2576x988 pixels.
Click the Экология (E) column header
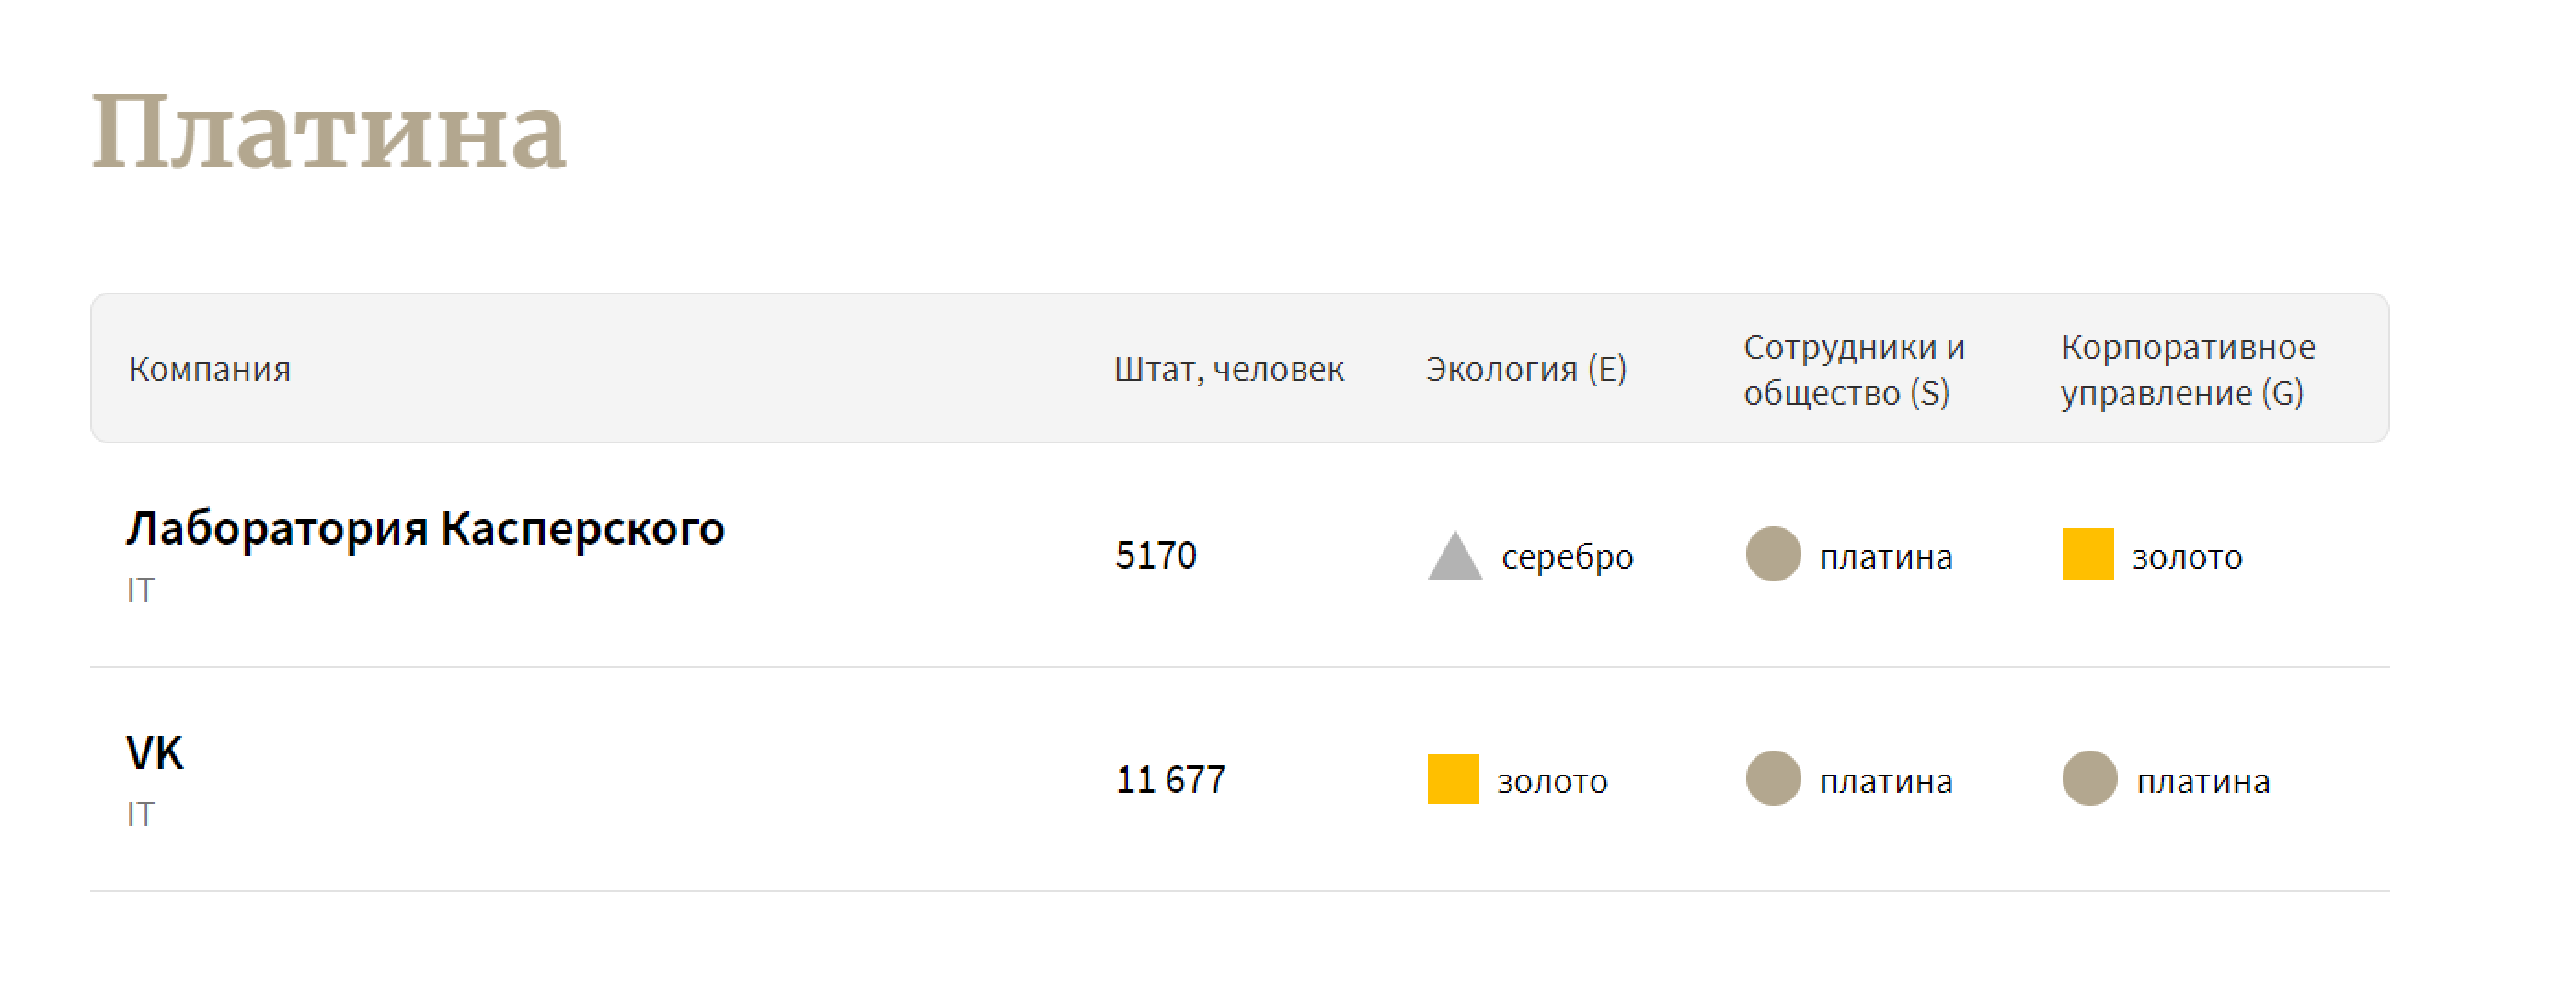pos(1525,369)
